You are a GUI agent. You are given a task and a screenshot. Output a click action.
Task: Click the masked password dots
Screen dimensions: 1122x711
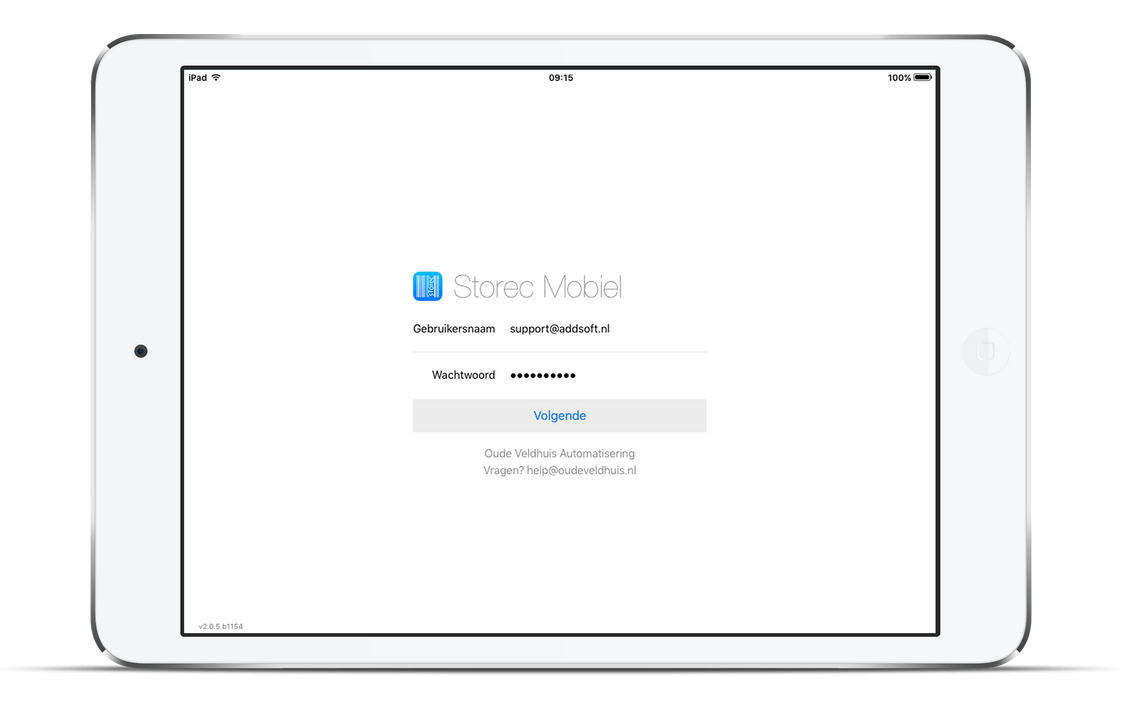click(542, 376)
